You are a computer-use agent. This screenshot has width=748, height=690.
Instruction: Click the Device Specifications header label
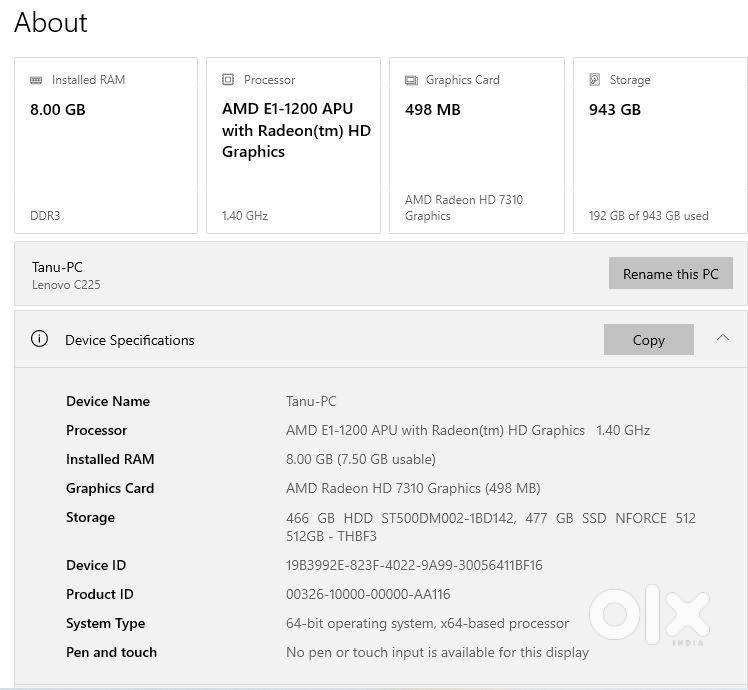click(130, 340)
